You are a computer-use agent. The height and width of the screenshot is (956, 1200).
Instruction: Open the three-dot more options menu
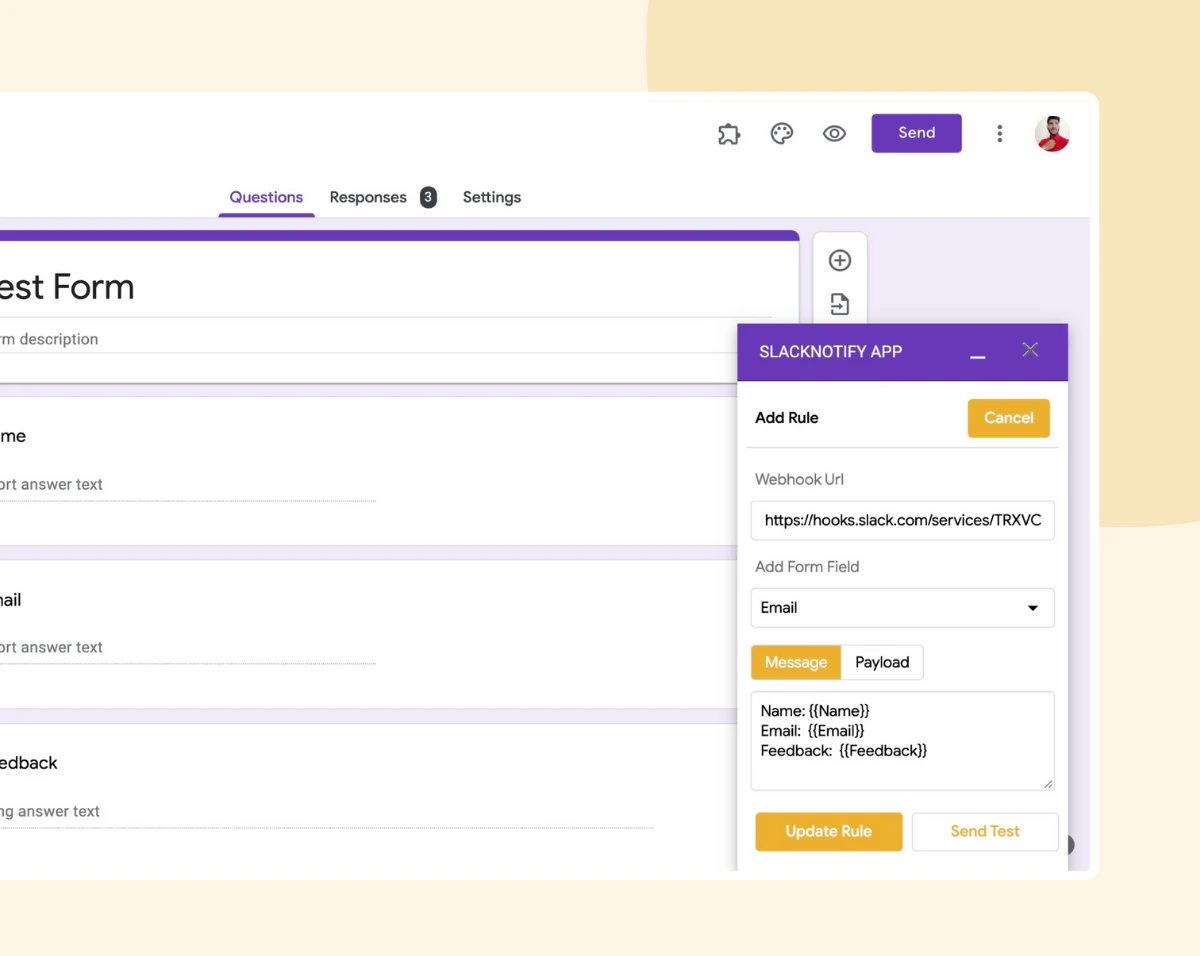click(999, 134)
